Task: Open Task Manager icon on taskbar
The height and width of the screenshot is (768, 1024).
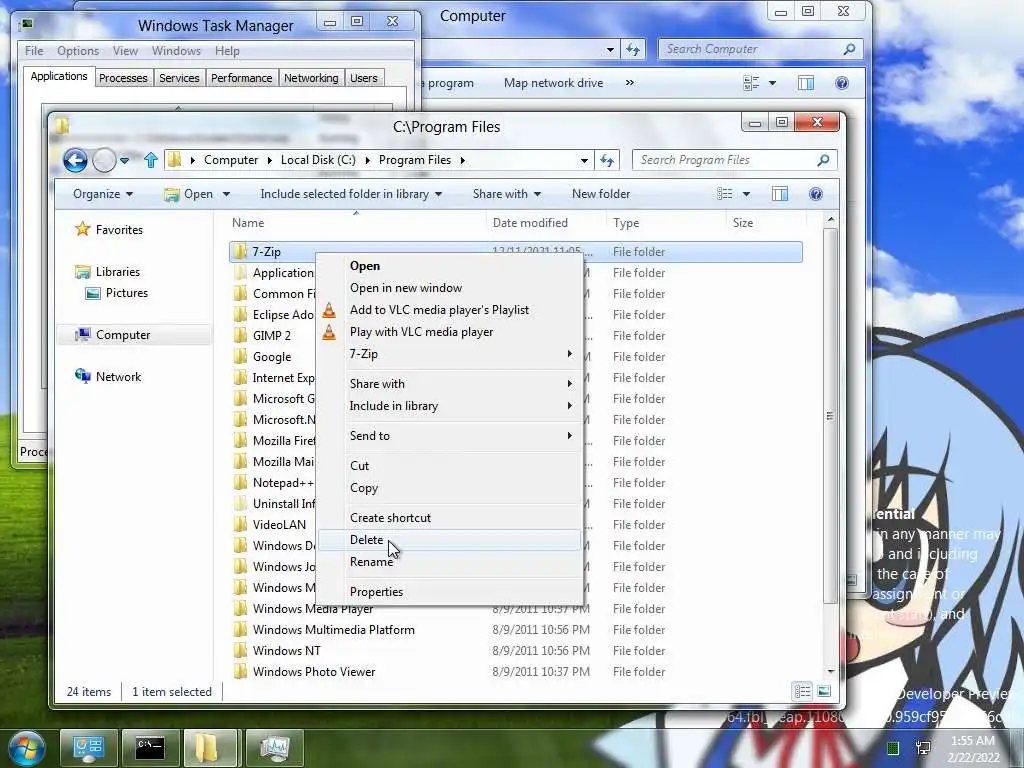Action: point(274,747)
